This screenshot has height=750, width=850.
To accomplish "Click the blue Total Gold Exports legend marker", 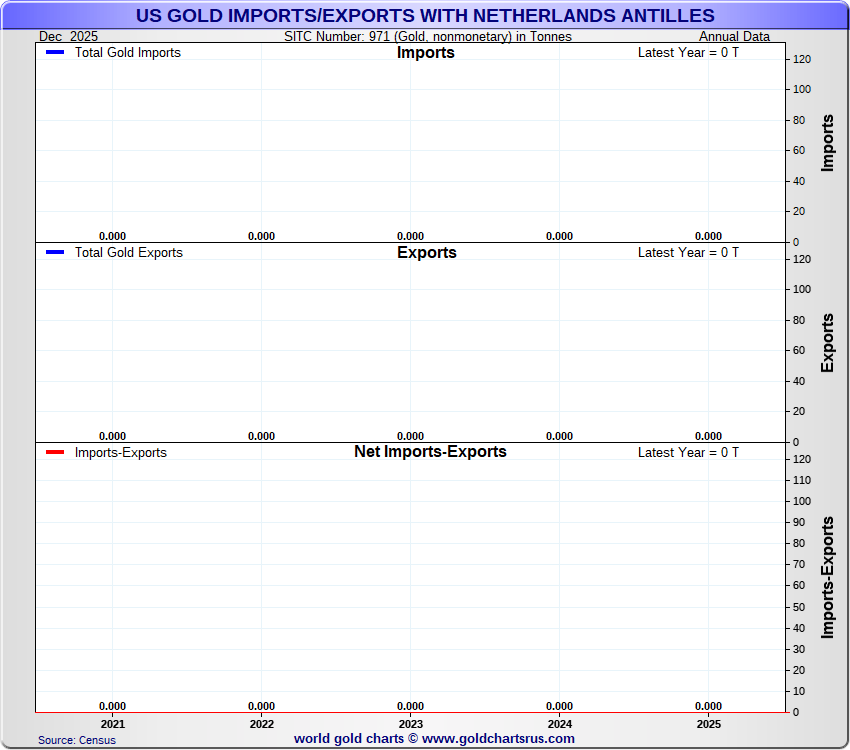I will (55, 252).
